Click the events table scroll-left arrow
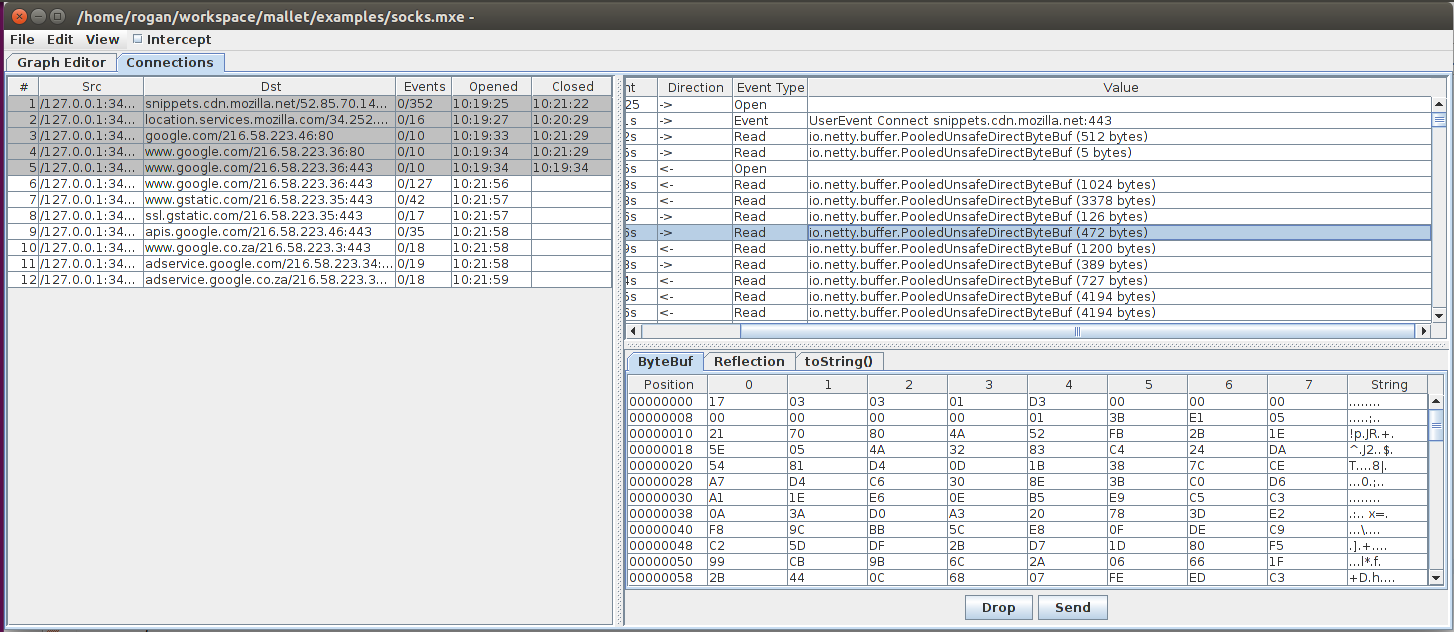The width and height of the screenshot is (1454, 632). pyautogui.click(x=632, y=331)
